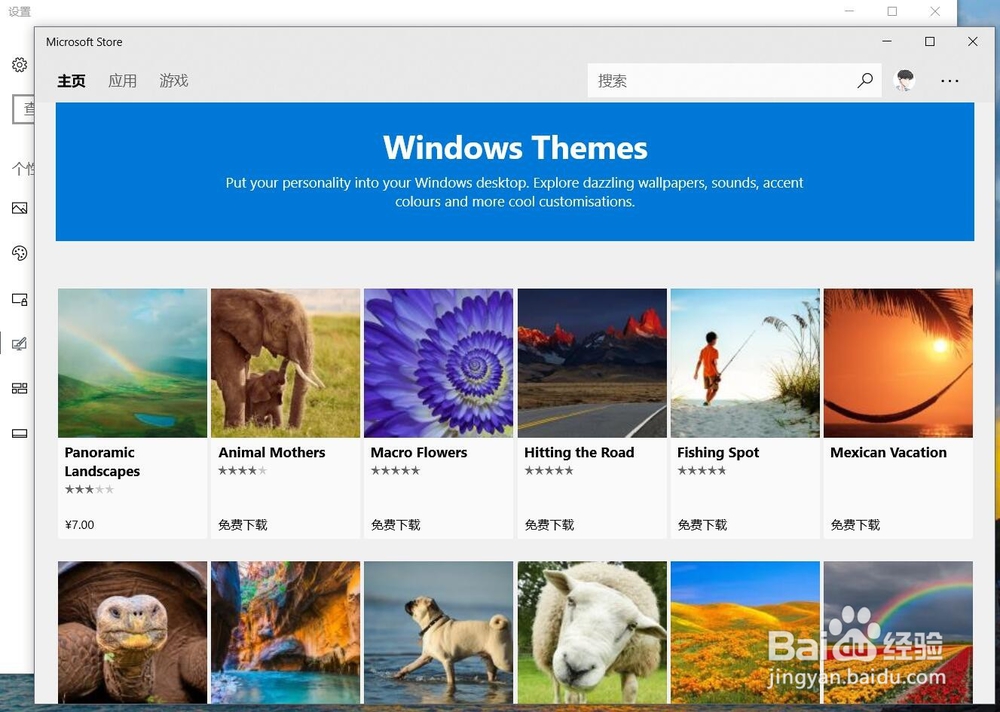Click star rating of Macro Flowers
Image resolution: width=1000 pixels, height=712 pixels.
pos(395,471)
